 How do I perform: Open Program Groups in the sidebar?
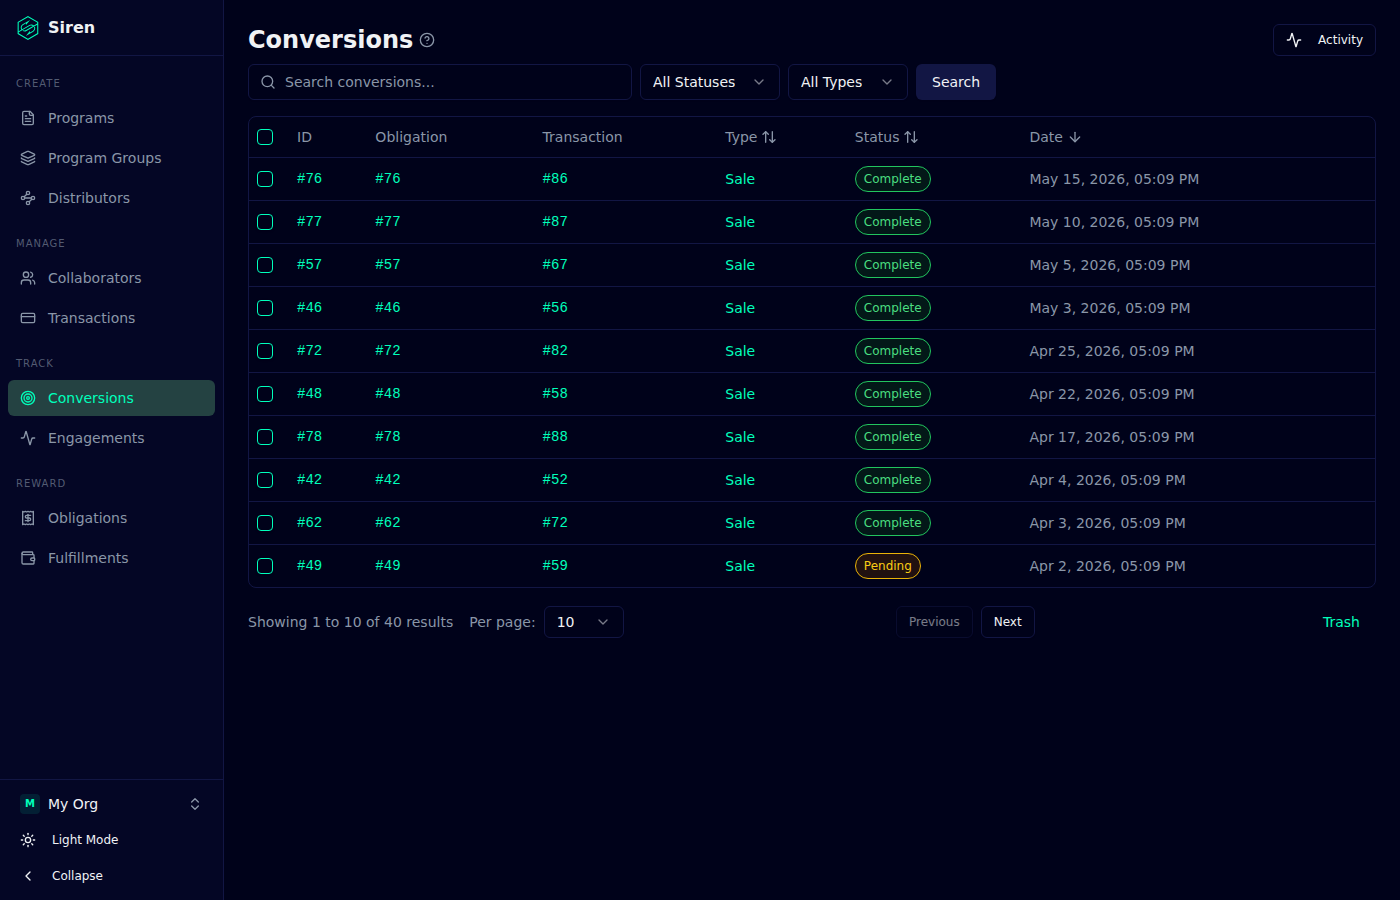111,158
